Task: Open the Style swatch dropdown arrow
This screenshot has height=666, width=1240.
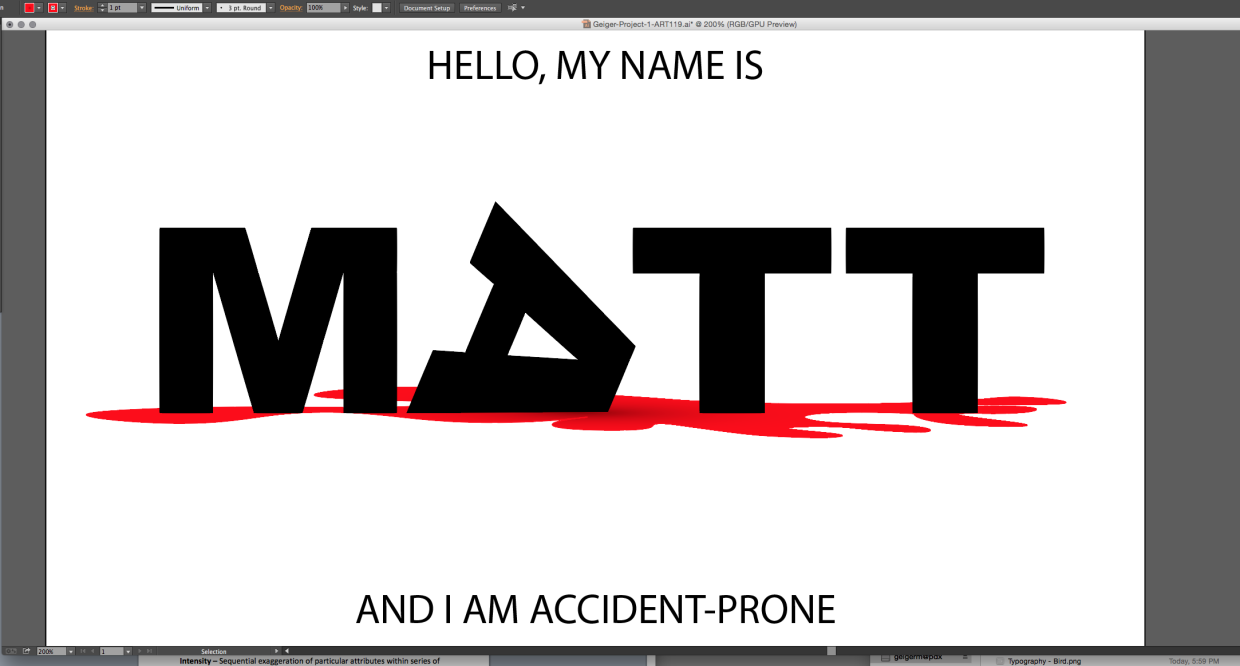Action: [387, 8]
